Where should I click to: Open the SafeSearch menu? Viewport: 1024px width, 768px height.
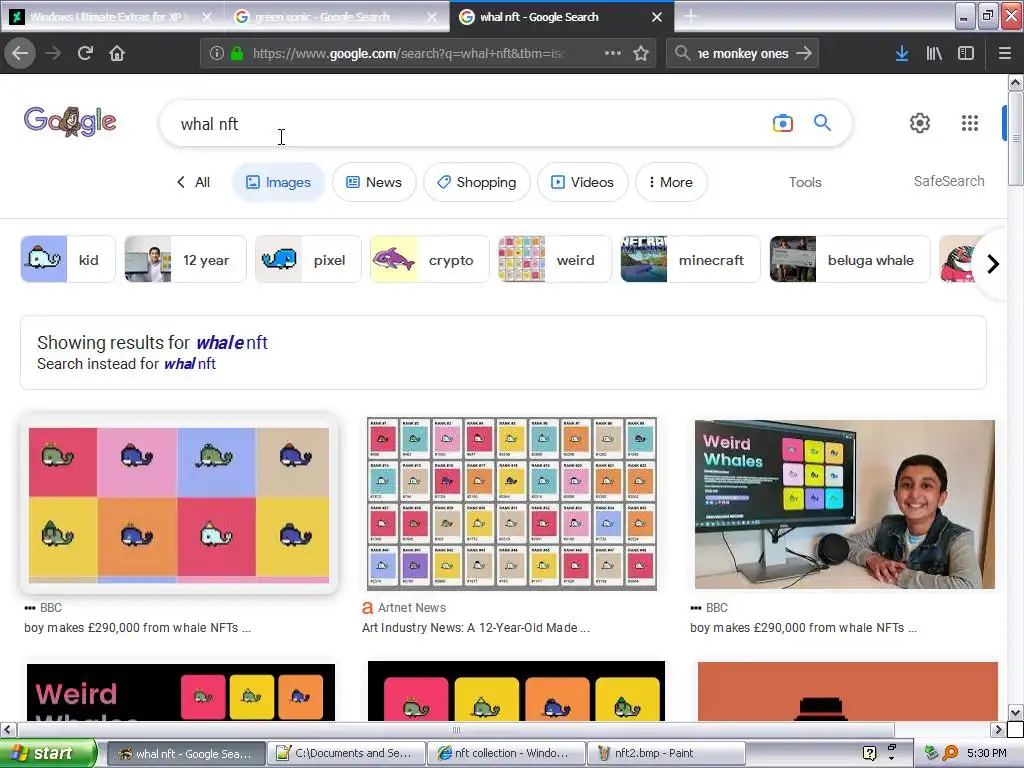[x=949, y=182]
